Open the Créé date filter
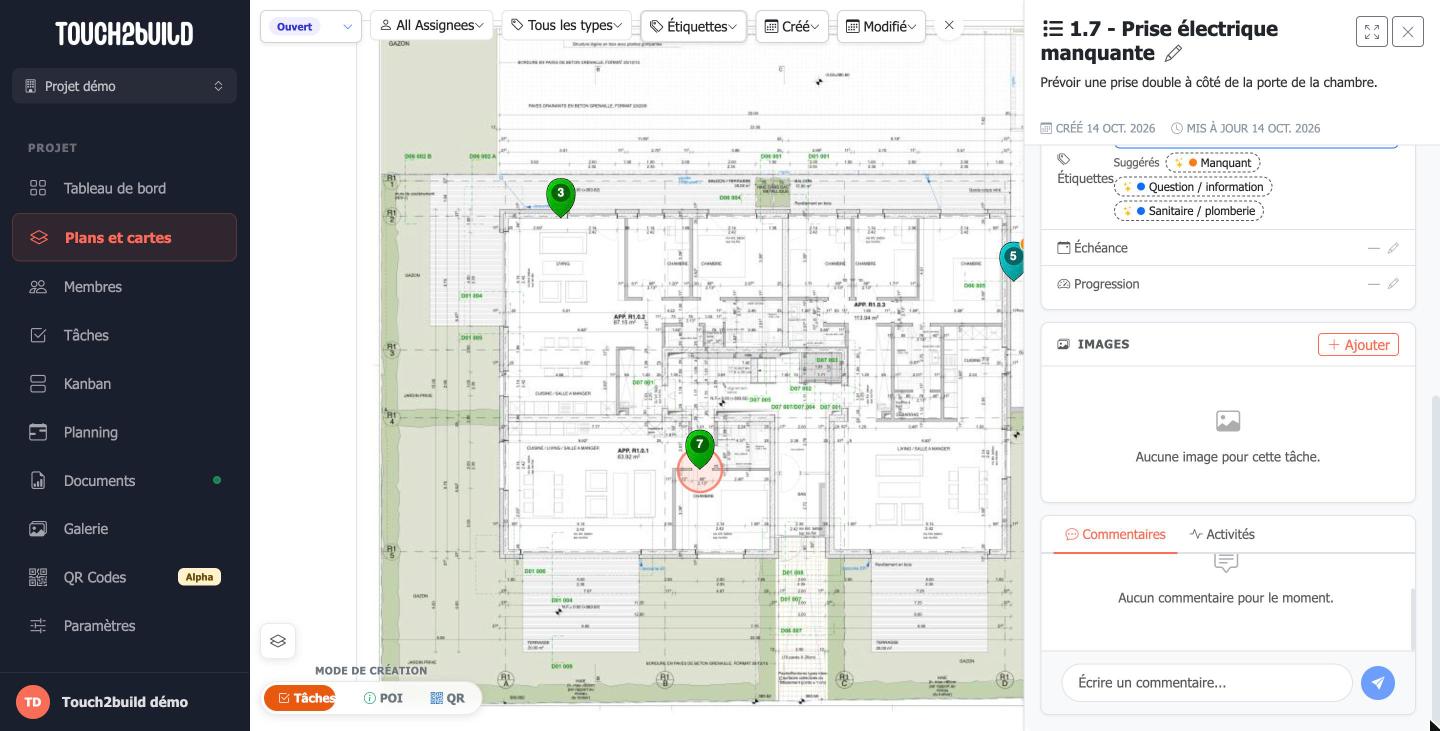Viewport: 1440px width, 731px height. pyautogui.click(x=792, y=26)
